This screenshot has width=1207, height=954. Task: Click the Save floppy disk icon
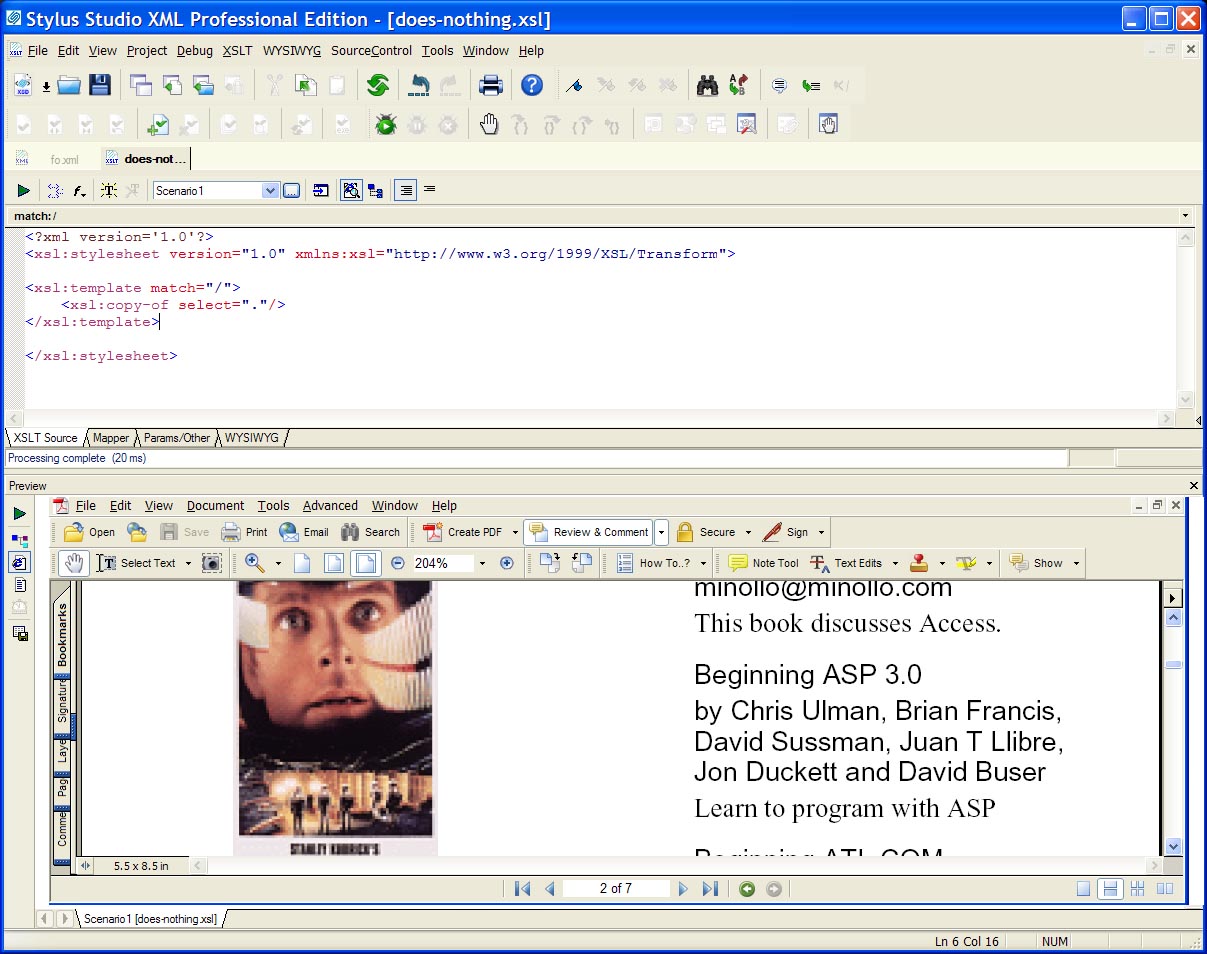pos(100,86)
